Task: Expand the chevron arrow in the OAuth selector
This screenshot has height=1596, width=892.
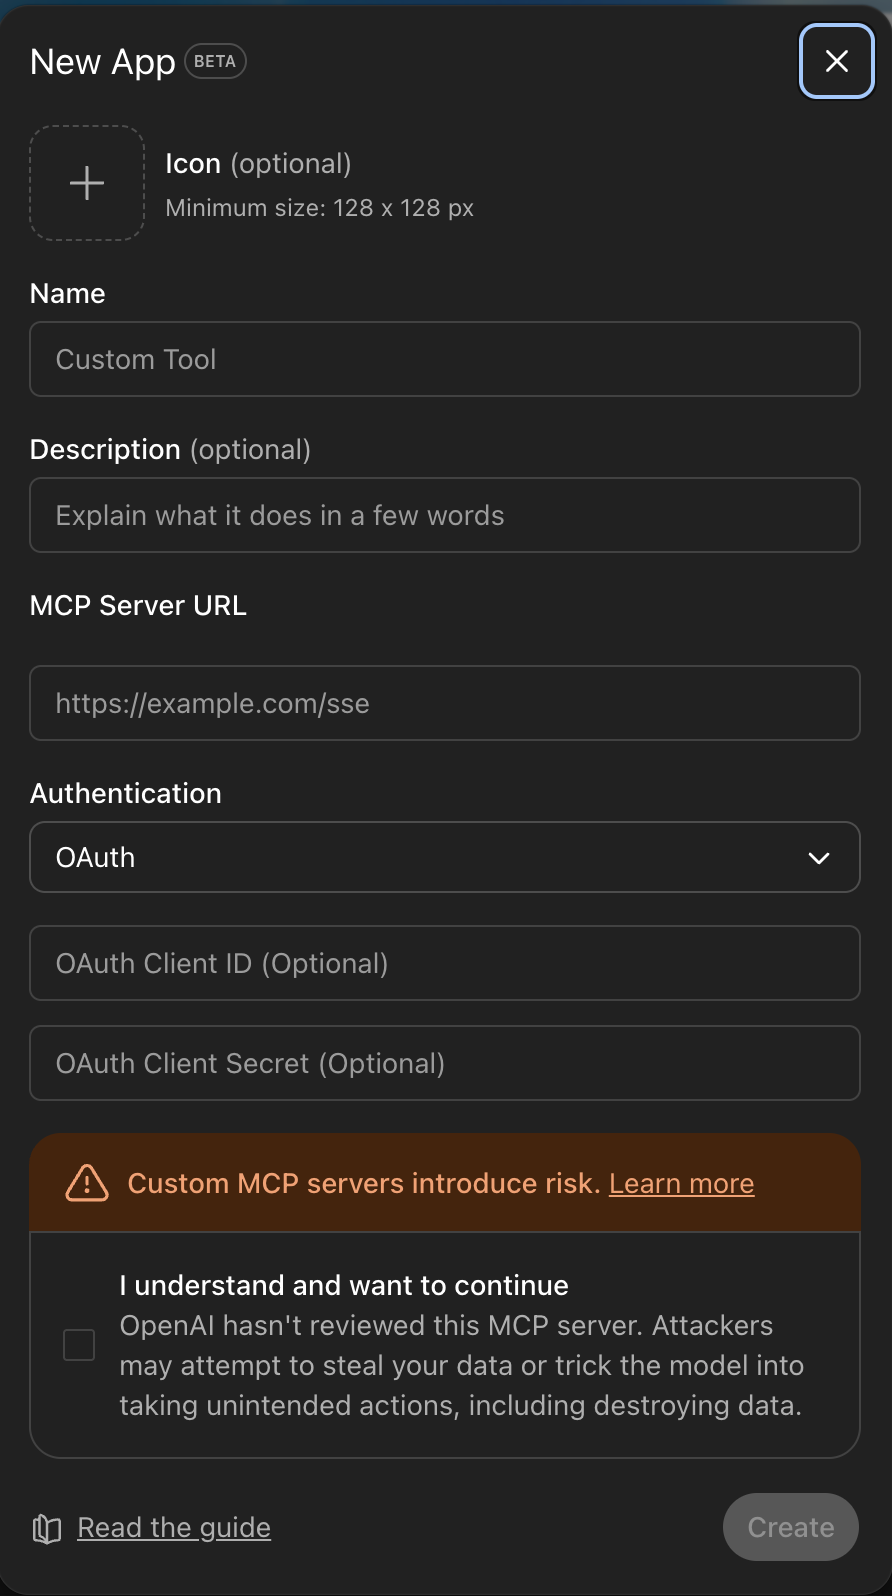Action: (818, 858)
